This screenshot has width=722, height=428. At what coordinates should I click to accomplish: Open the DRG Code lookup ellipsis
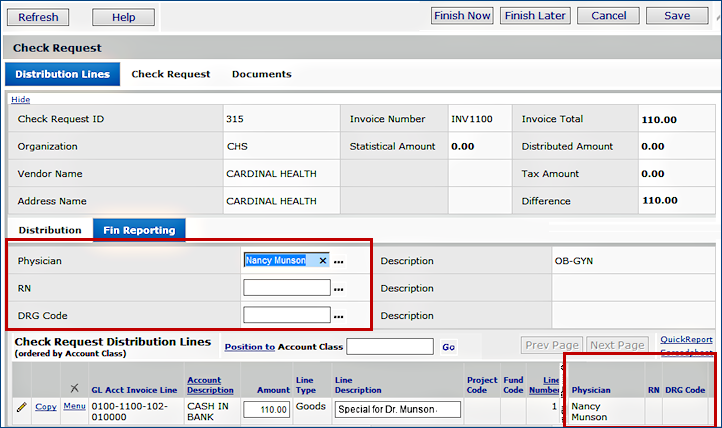click(339, 316)
